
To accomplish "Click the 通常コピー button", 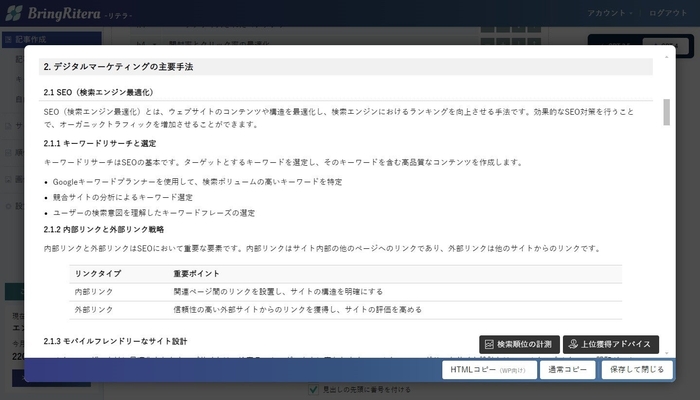I will pos(567,370).
